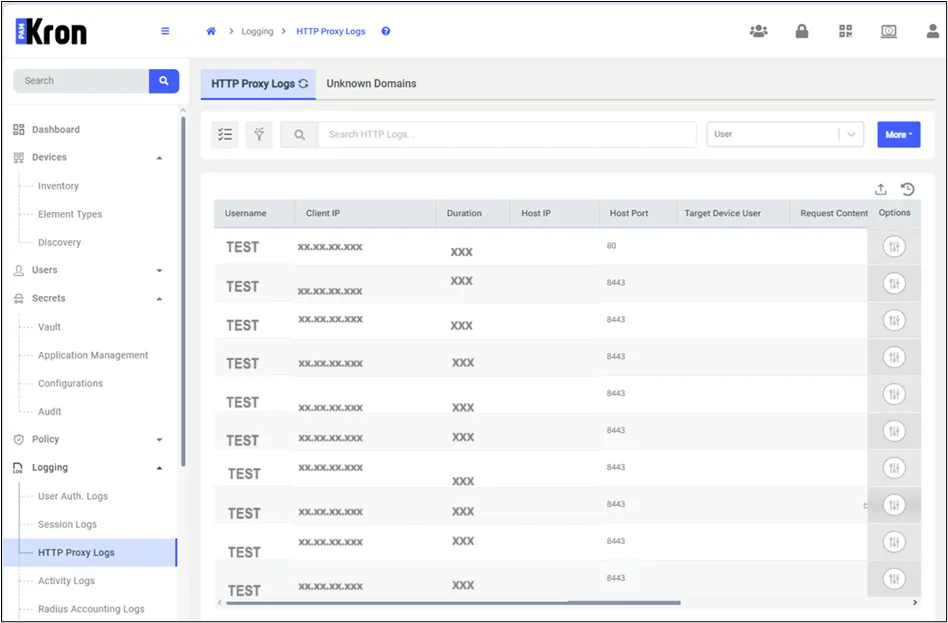Open the filter funnel icon in toolbar
Viewport: 948px width, 623px height.
click(x=259, y=134)
